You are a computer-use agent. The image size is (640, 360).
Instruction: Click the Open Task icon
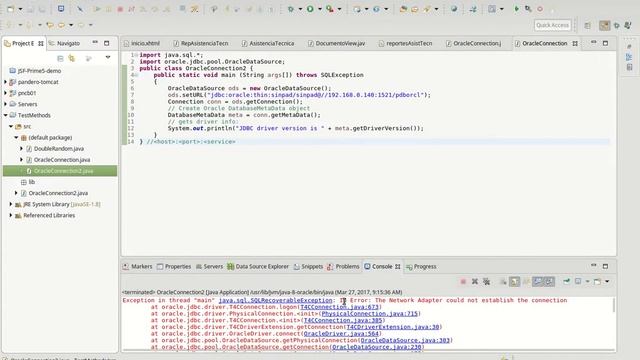[415, 9]
